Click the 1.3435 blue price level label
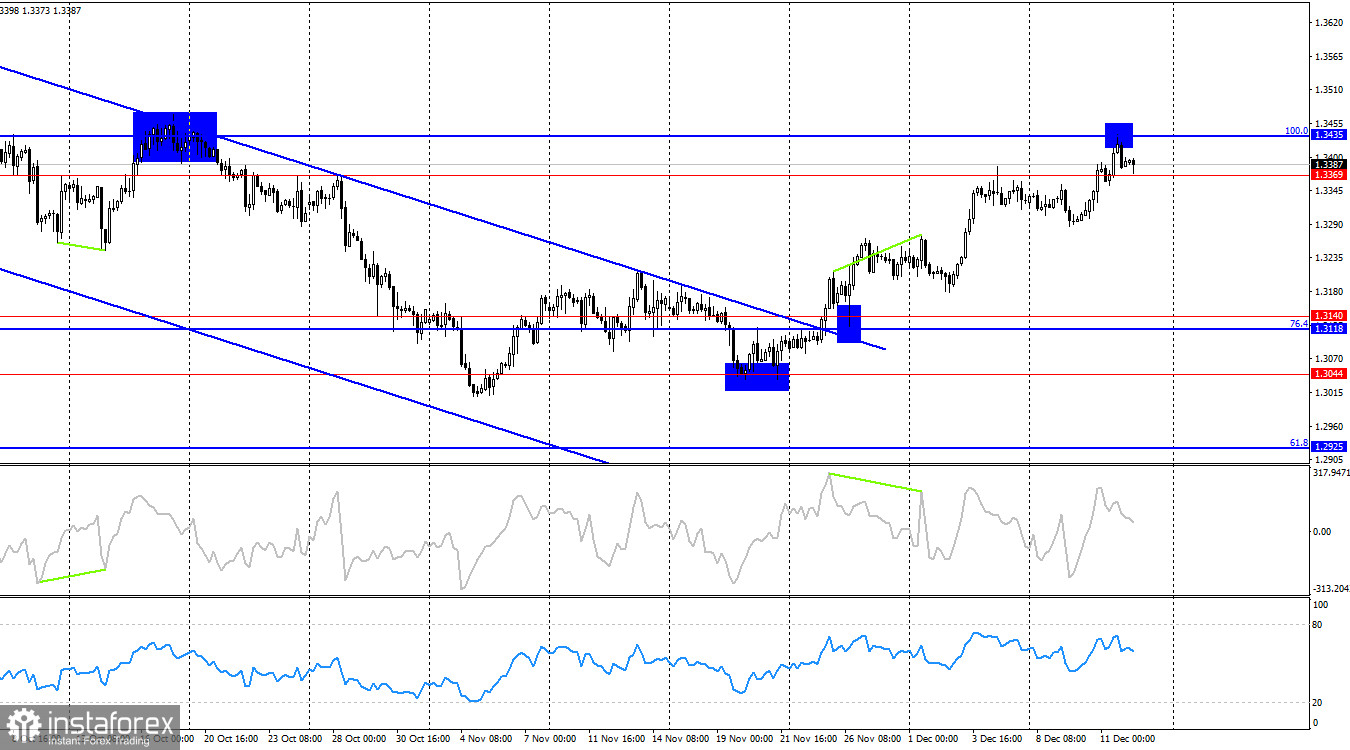The height and width of the screenshot is (750, 1350). 1328,135
